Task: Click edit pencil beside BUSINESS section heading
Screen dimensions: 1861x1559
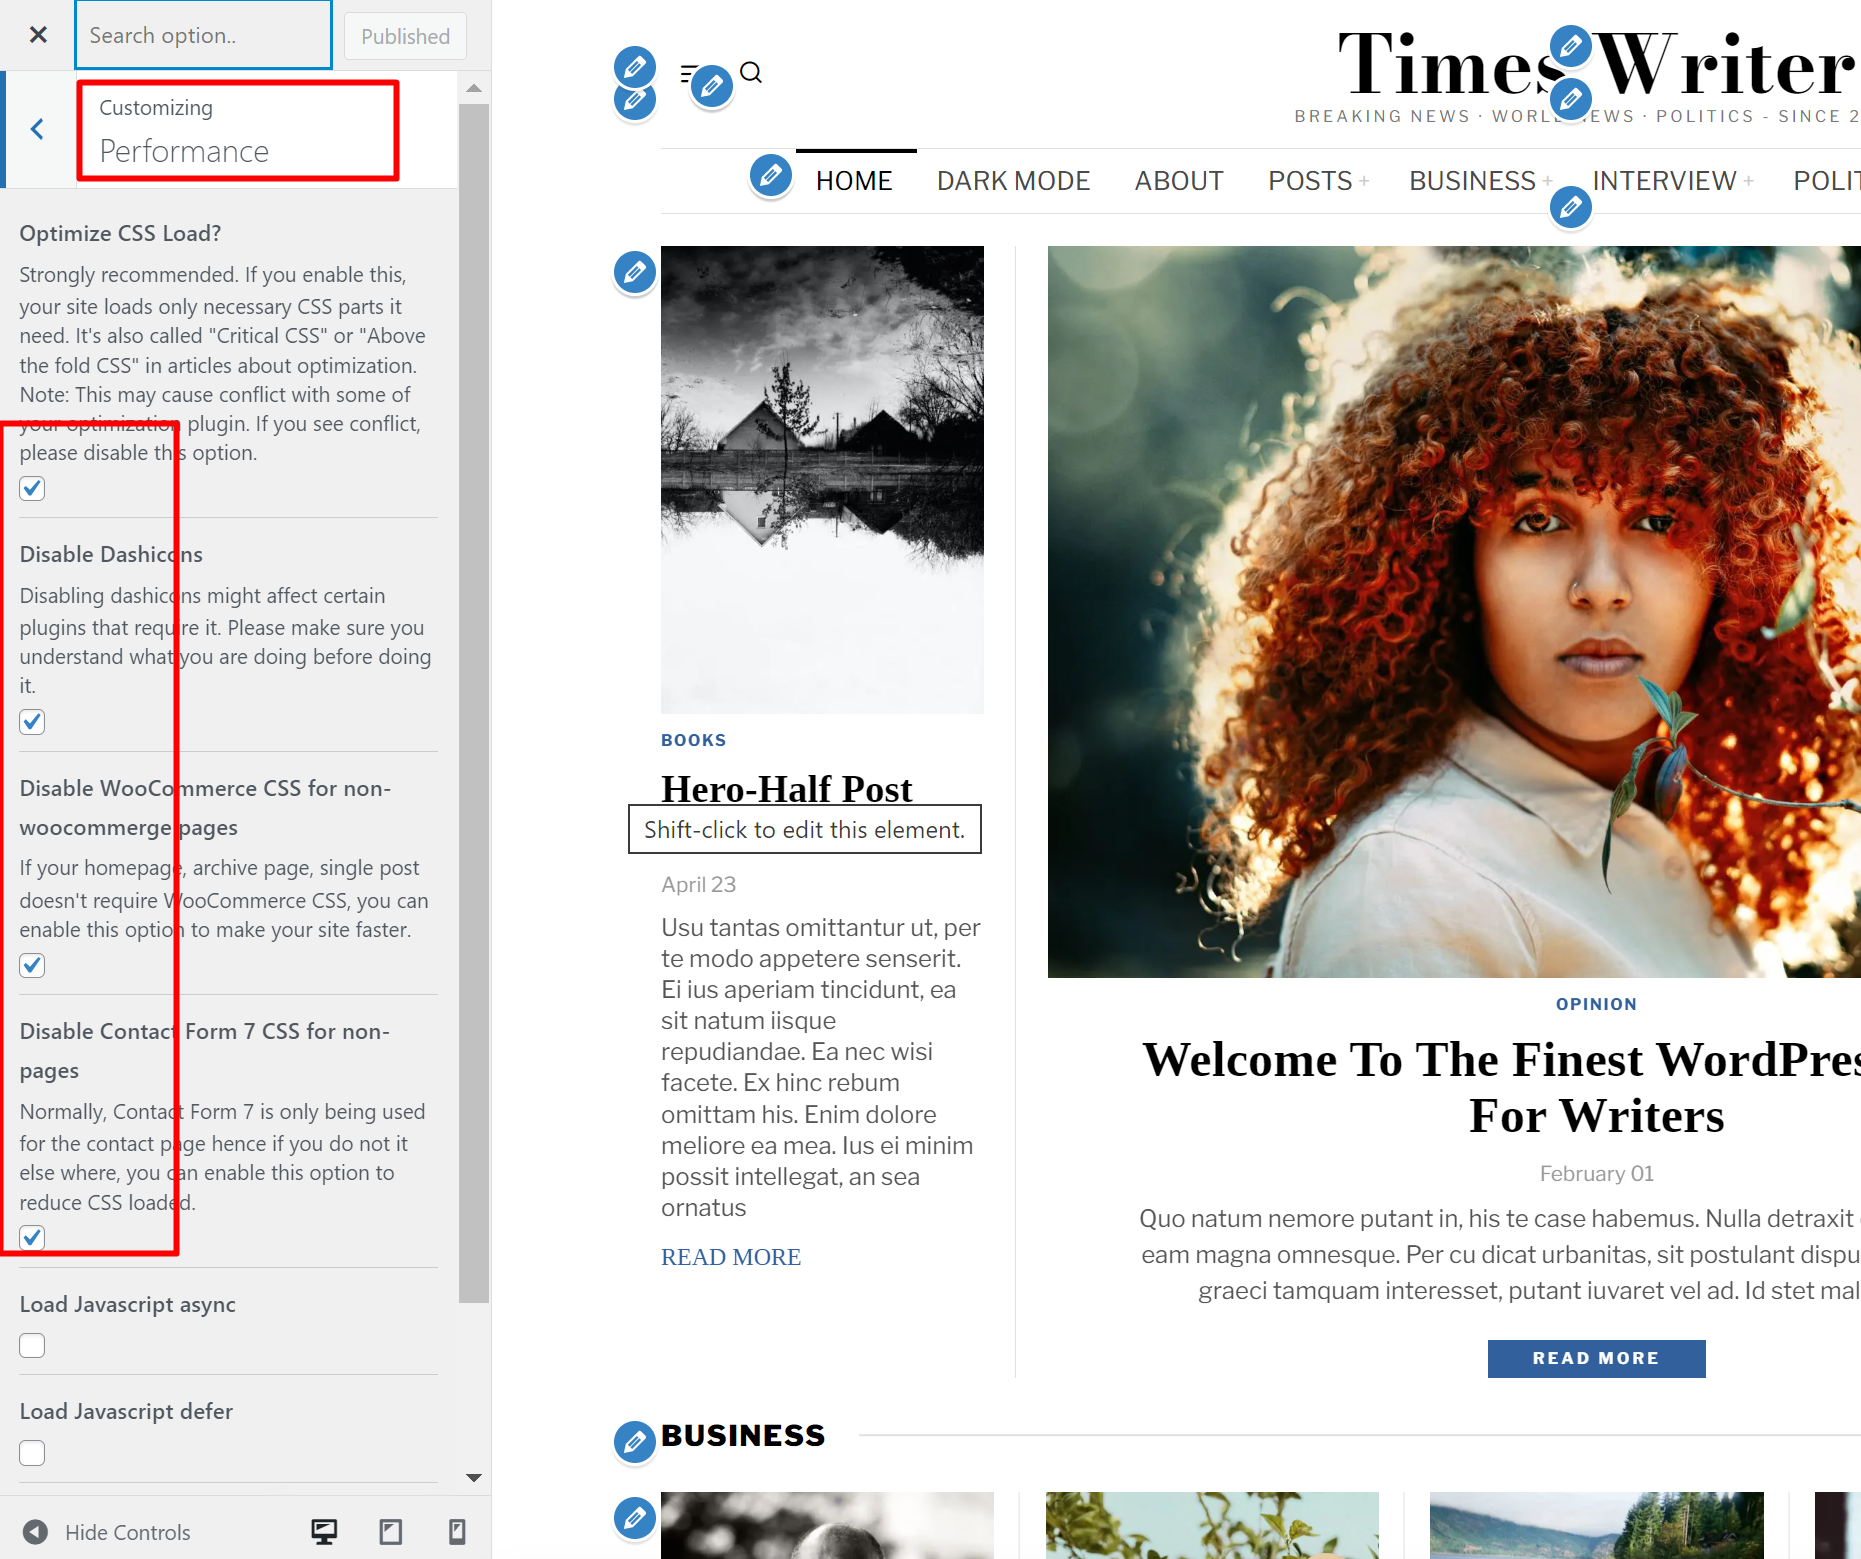Action: pos(635,1442)
